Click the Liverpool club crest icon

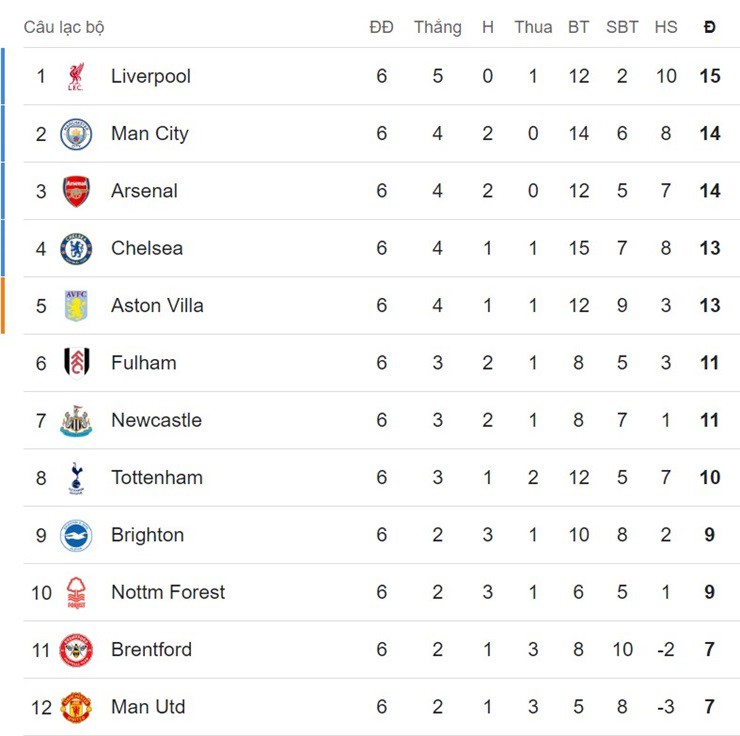(x=76, y=76)
